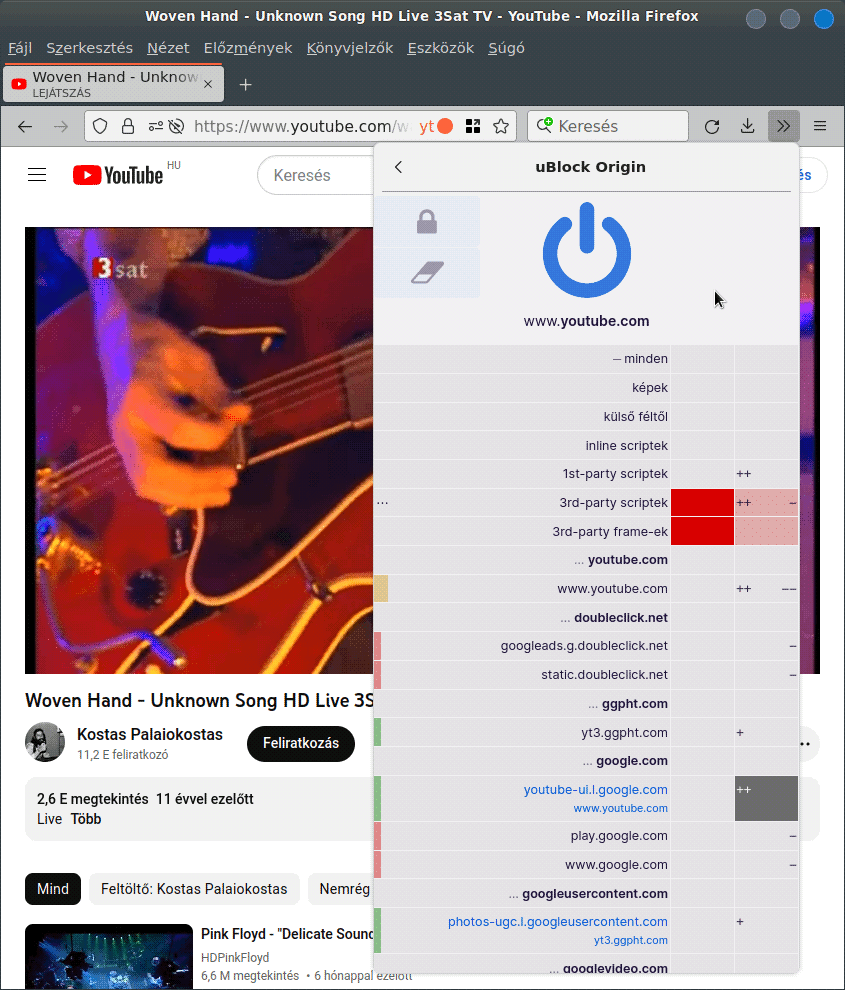845x990 pixels.
Task: Click the Feliratkozás subscribe button
Action: [301, 743]
